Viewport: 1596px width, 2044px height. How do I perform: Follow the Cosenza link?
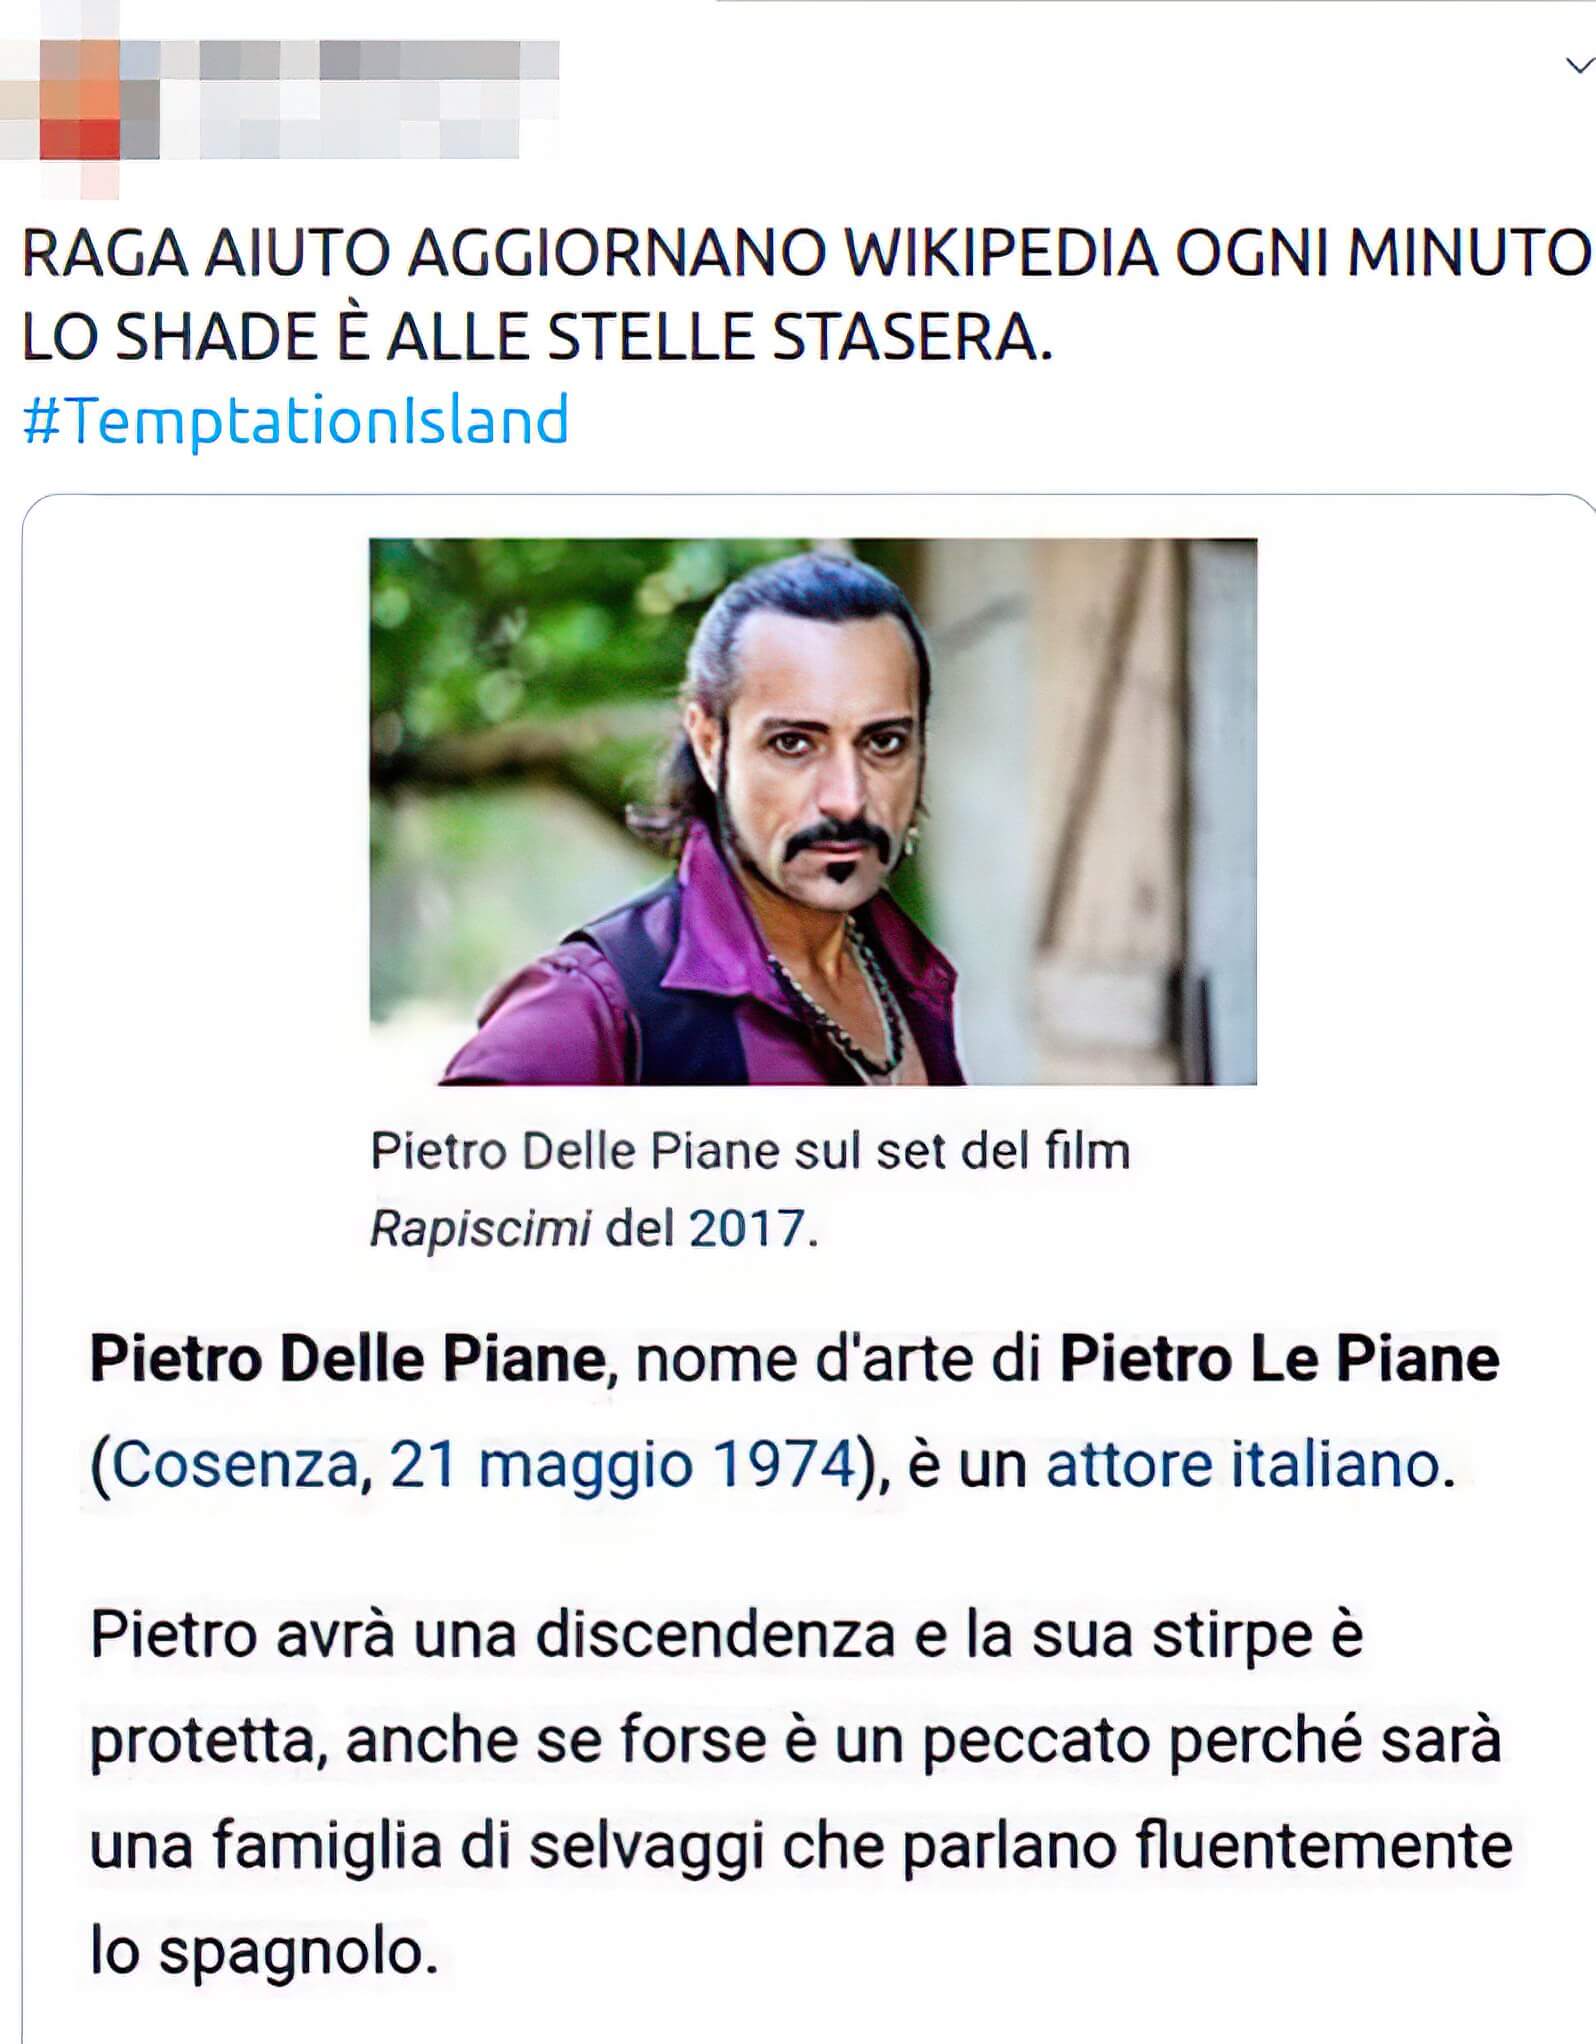[234, 1464]
